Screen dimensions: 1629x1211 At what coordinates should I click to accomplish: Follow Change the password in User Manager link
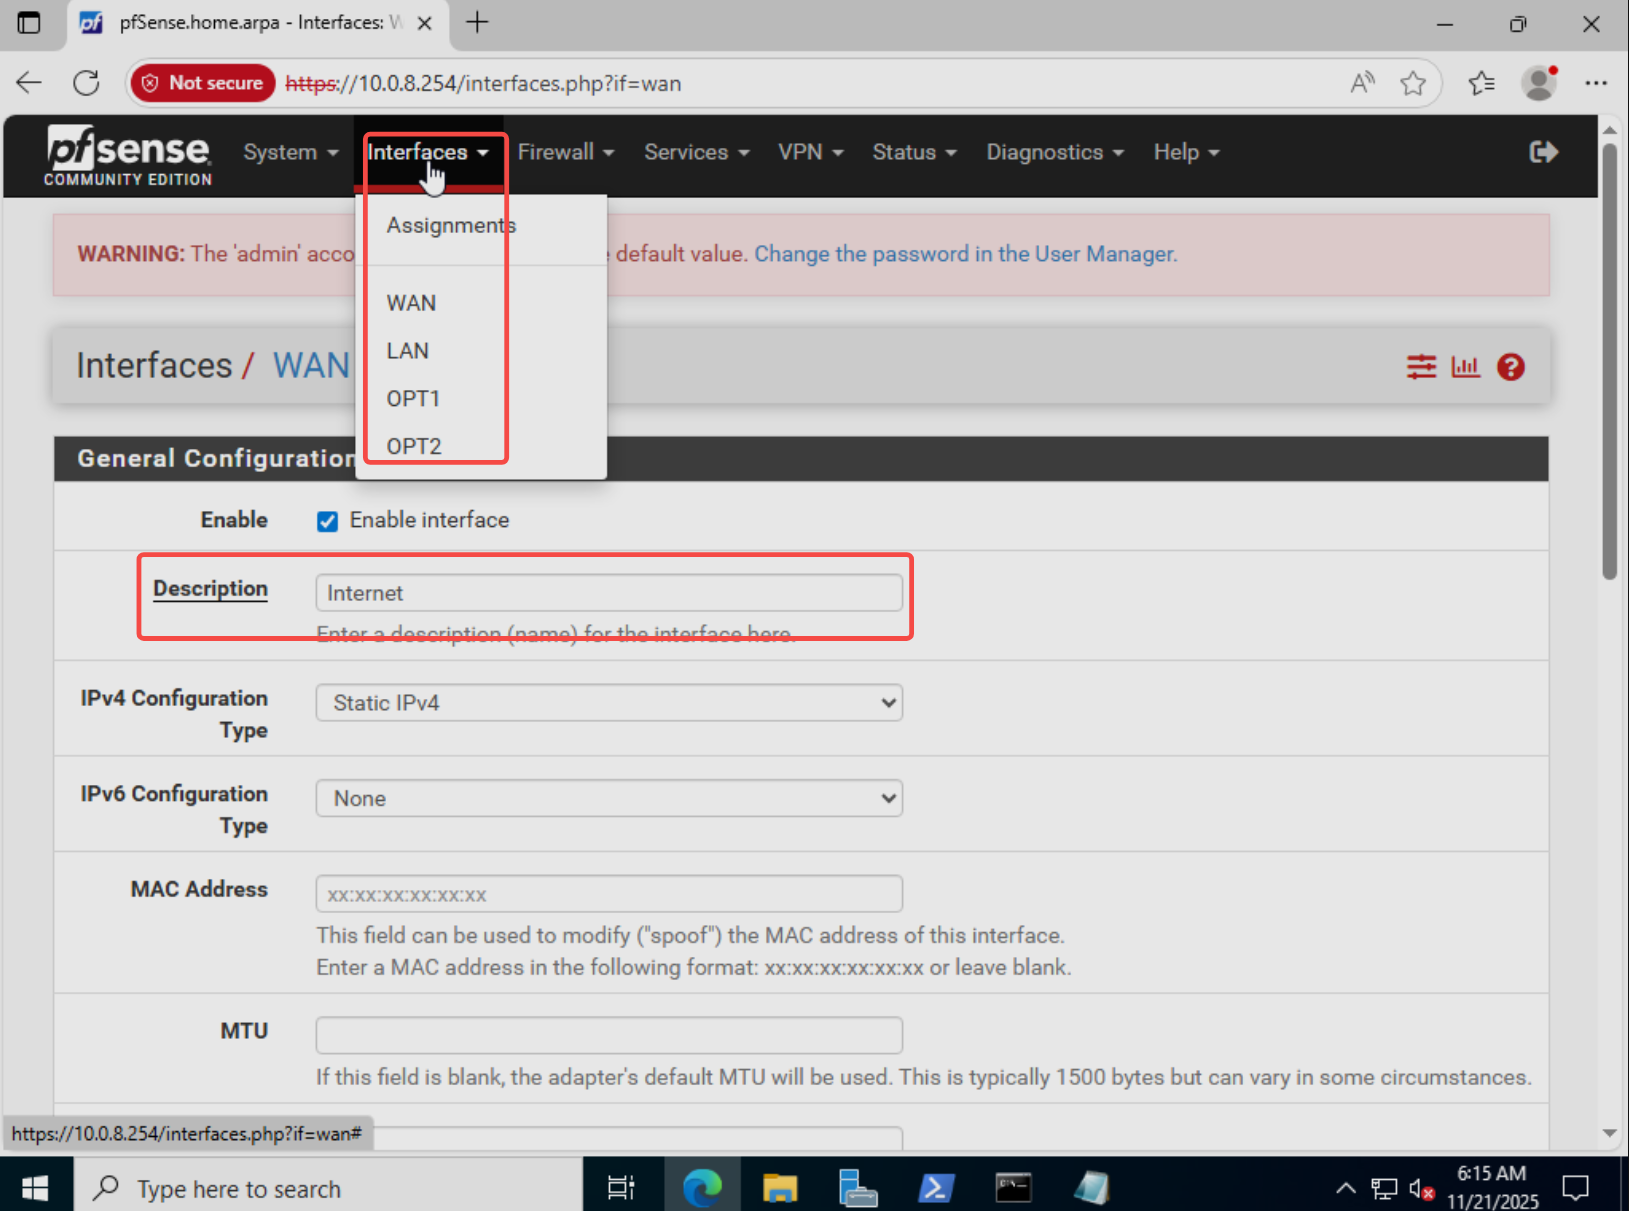965,254
